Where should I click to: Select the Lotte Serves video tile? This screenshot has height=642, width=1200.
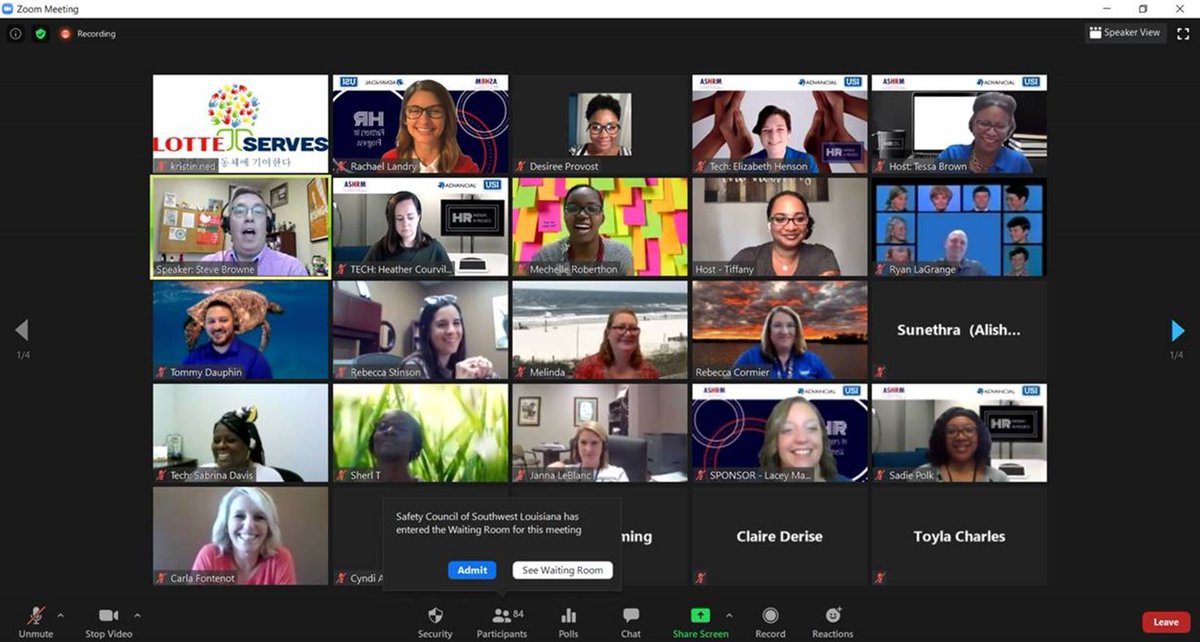click(240, 124)
